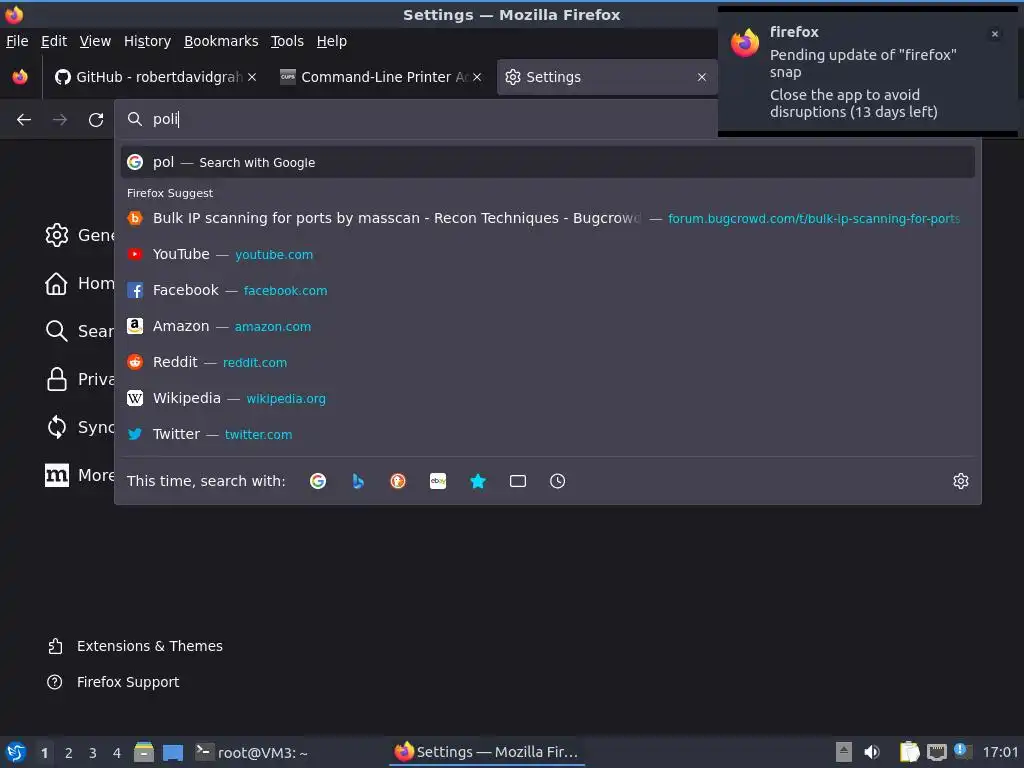The width and height of the screenshot is (1024, 768).
Task: Click Settings Mozilla Firefox taskbar entry
Action: coord(487,752)
